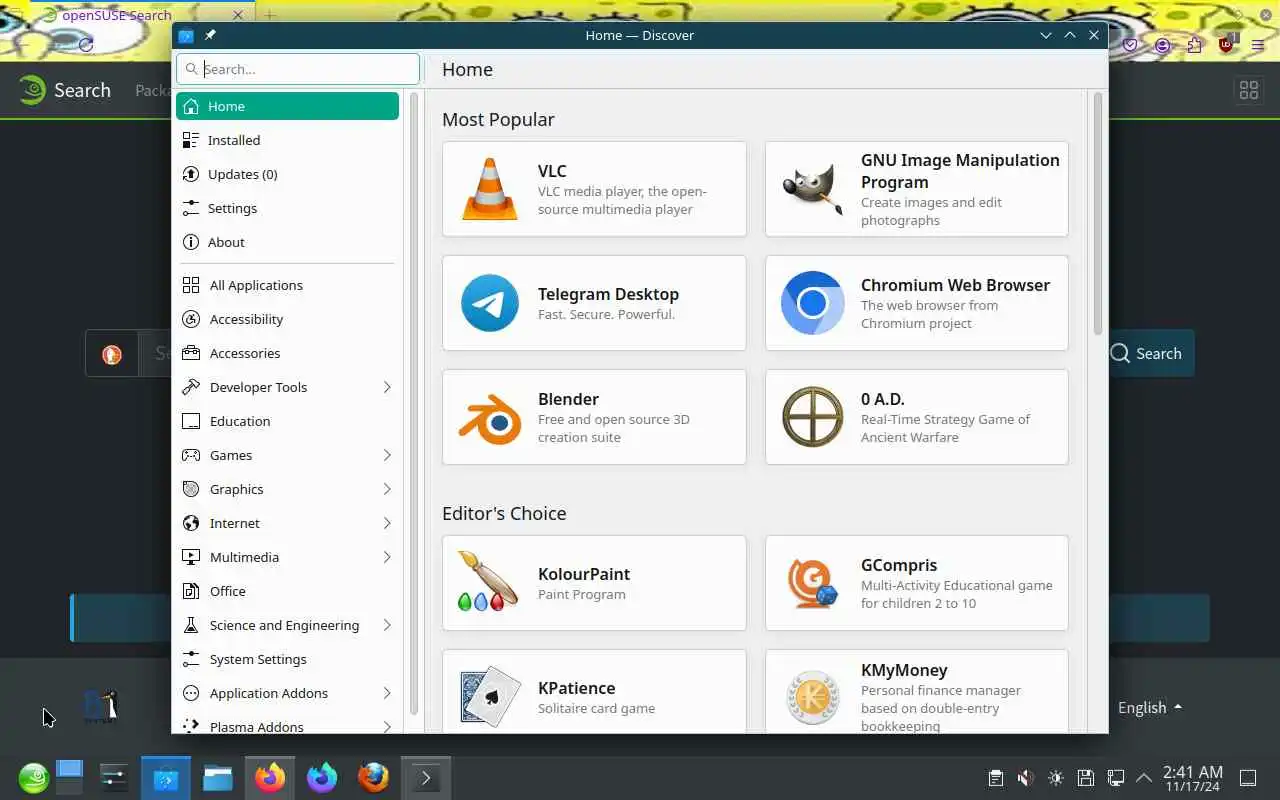Open the network connections tray icon
The width and height of the screenshot is (1280, 800).
point(1116,777)
